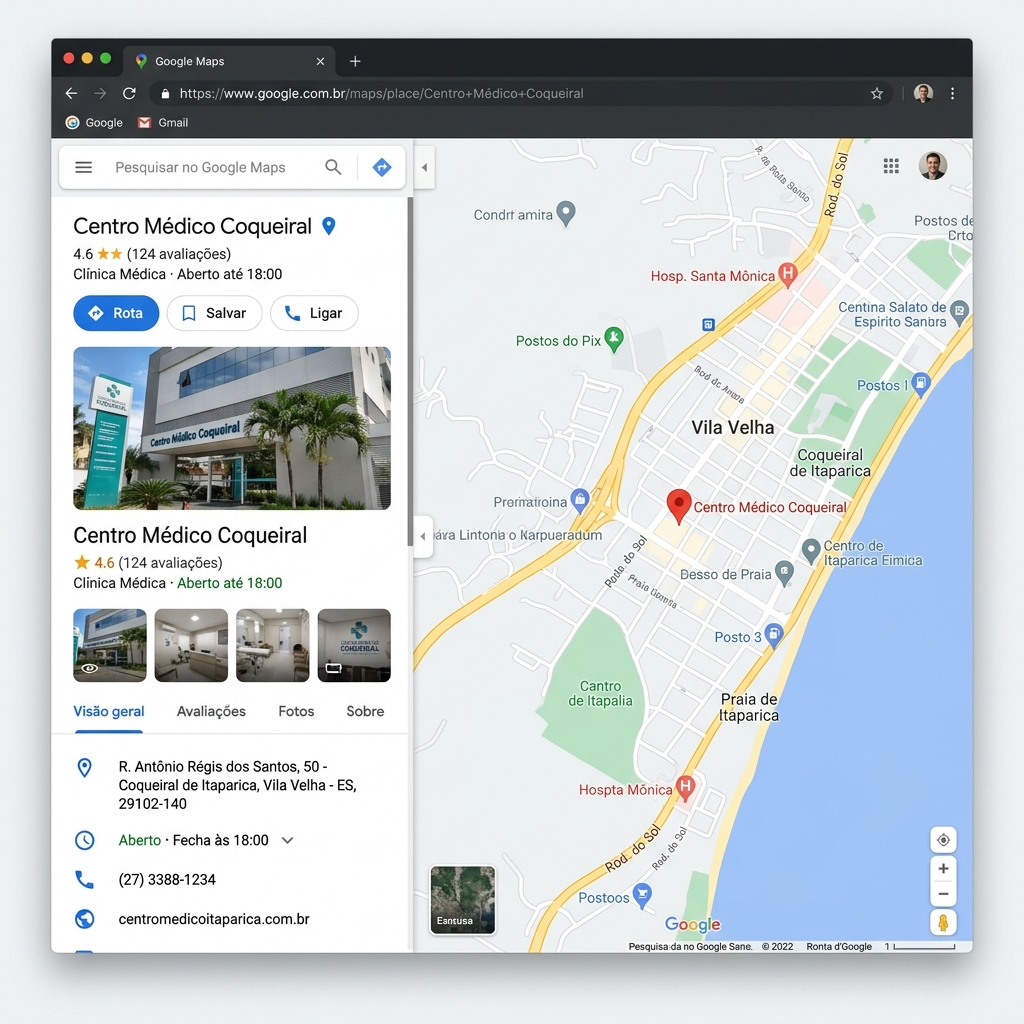Click Postoos shopping marker
The height and width of the screenshot is (1024, 1024).
click(643, 895)
